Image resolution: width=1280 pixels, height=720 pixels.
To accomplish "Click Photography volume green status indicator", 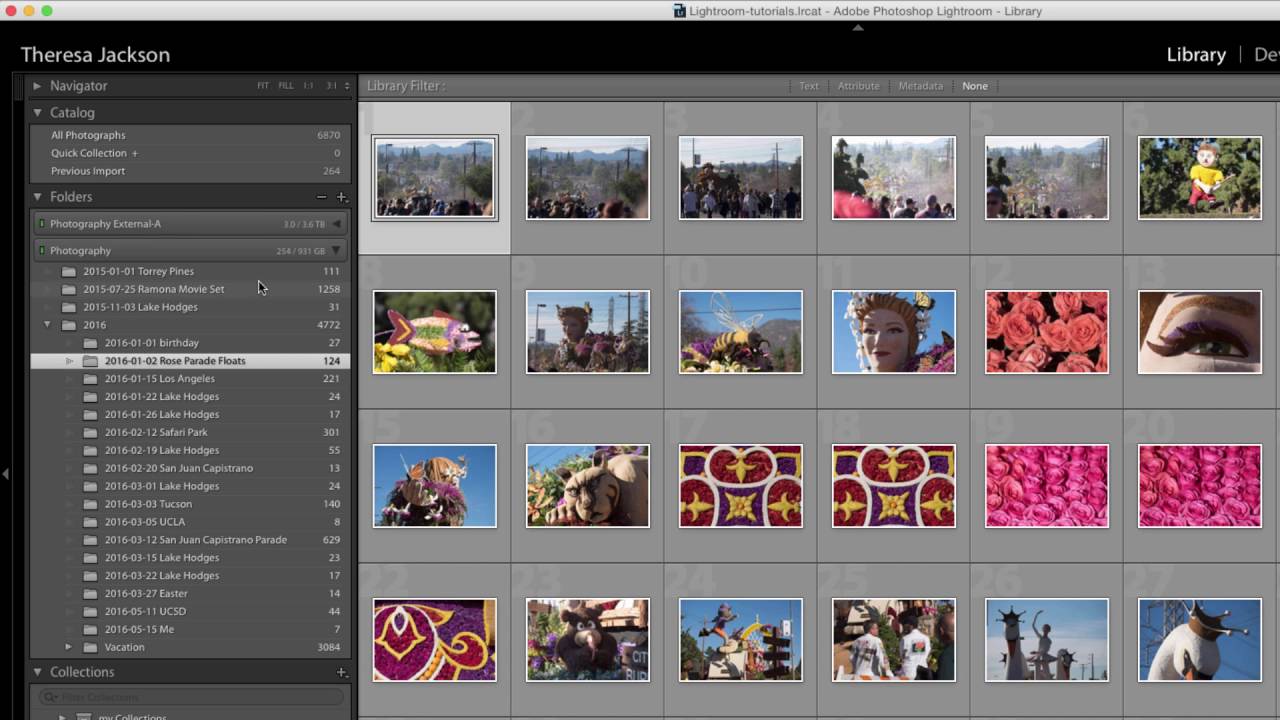I will pos(42,251).
